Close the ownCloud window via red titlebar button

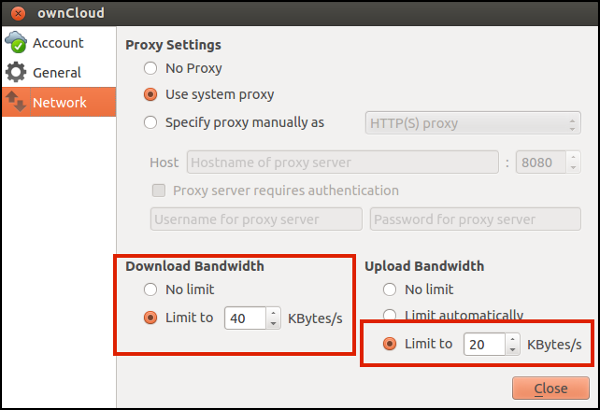click(x=18, y=14)
